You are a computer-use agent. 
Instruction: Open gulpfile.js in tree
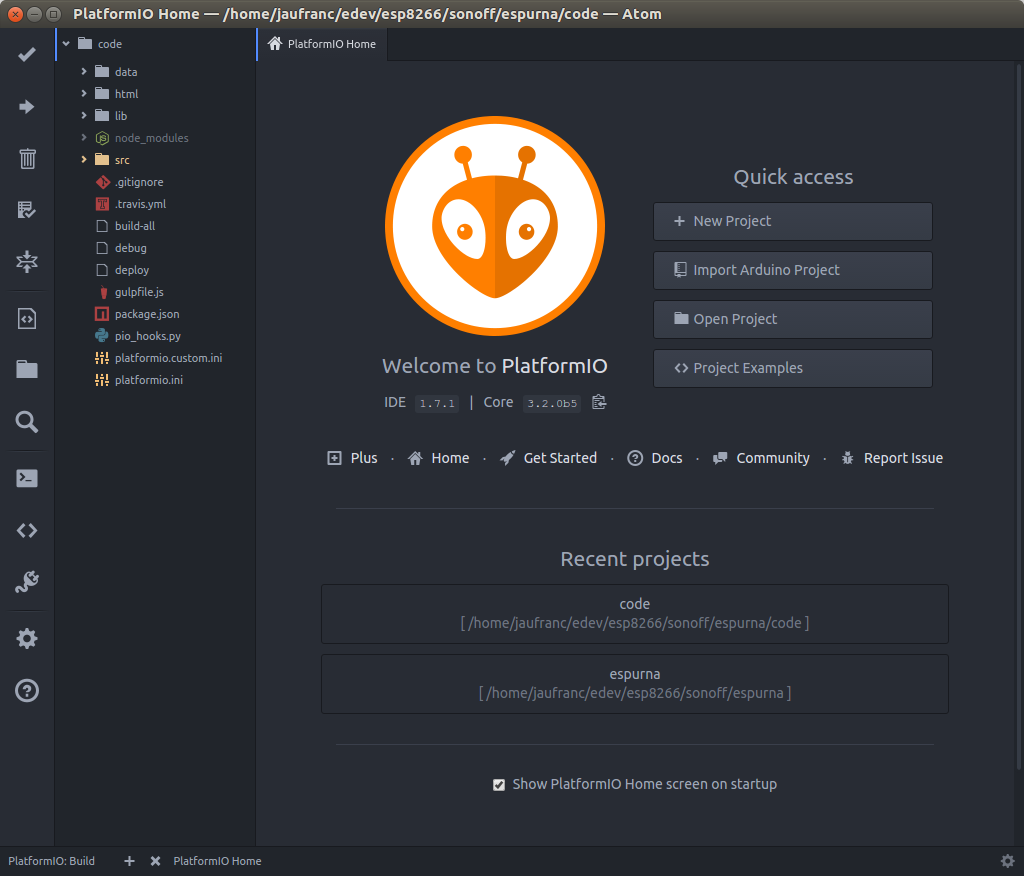point(139,292)
